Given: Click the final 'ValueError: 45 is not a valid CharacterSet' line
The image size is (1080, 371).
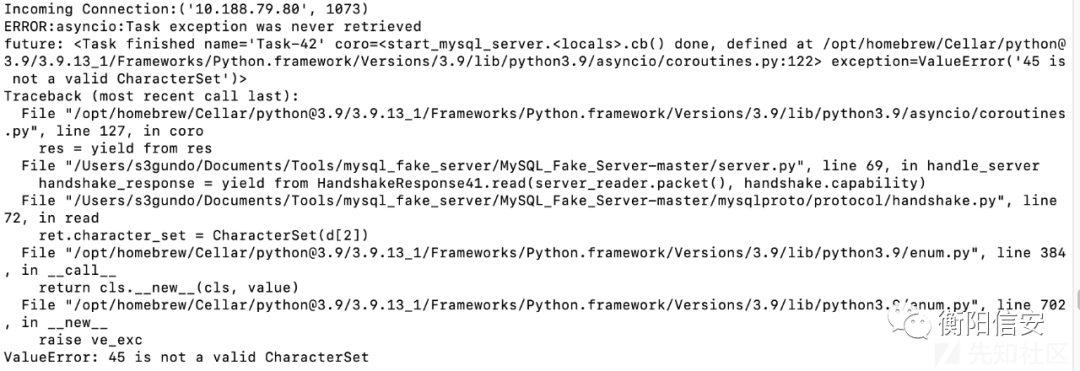Looking at the screenshot, I should click(x=186, y=357).
